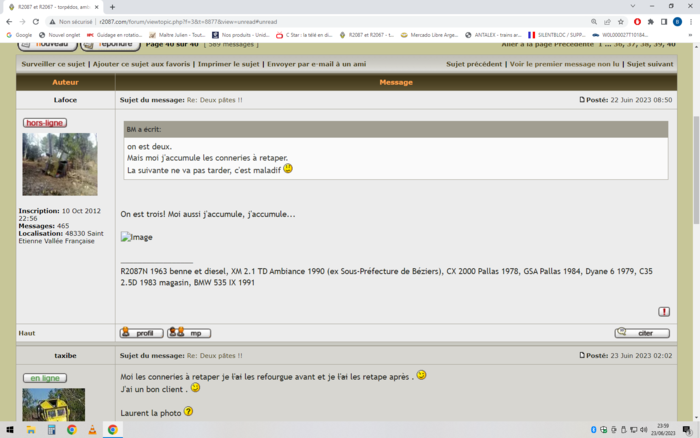Click the taskbar volume icon
The height and width of the screenshot is (438, 700).
click(643, 430)
